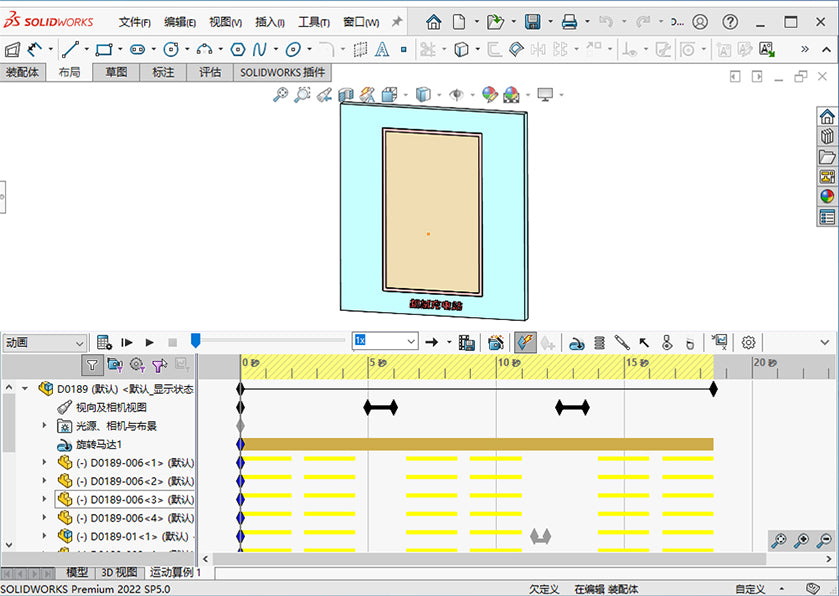This screenshot has height=596, width=839.
Task: Add a Contact in motion study
Action: coord(667,343)
